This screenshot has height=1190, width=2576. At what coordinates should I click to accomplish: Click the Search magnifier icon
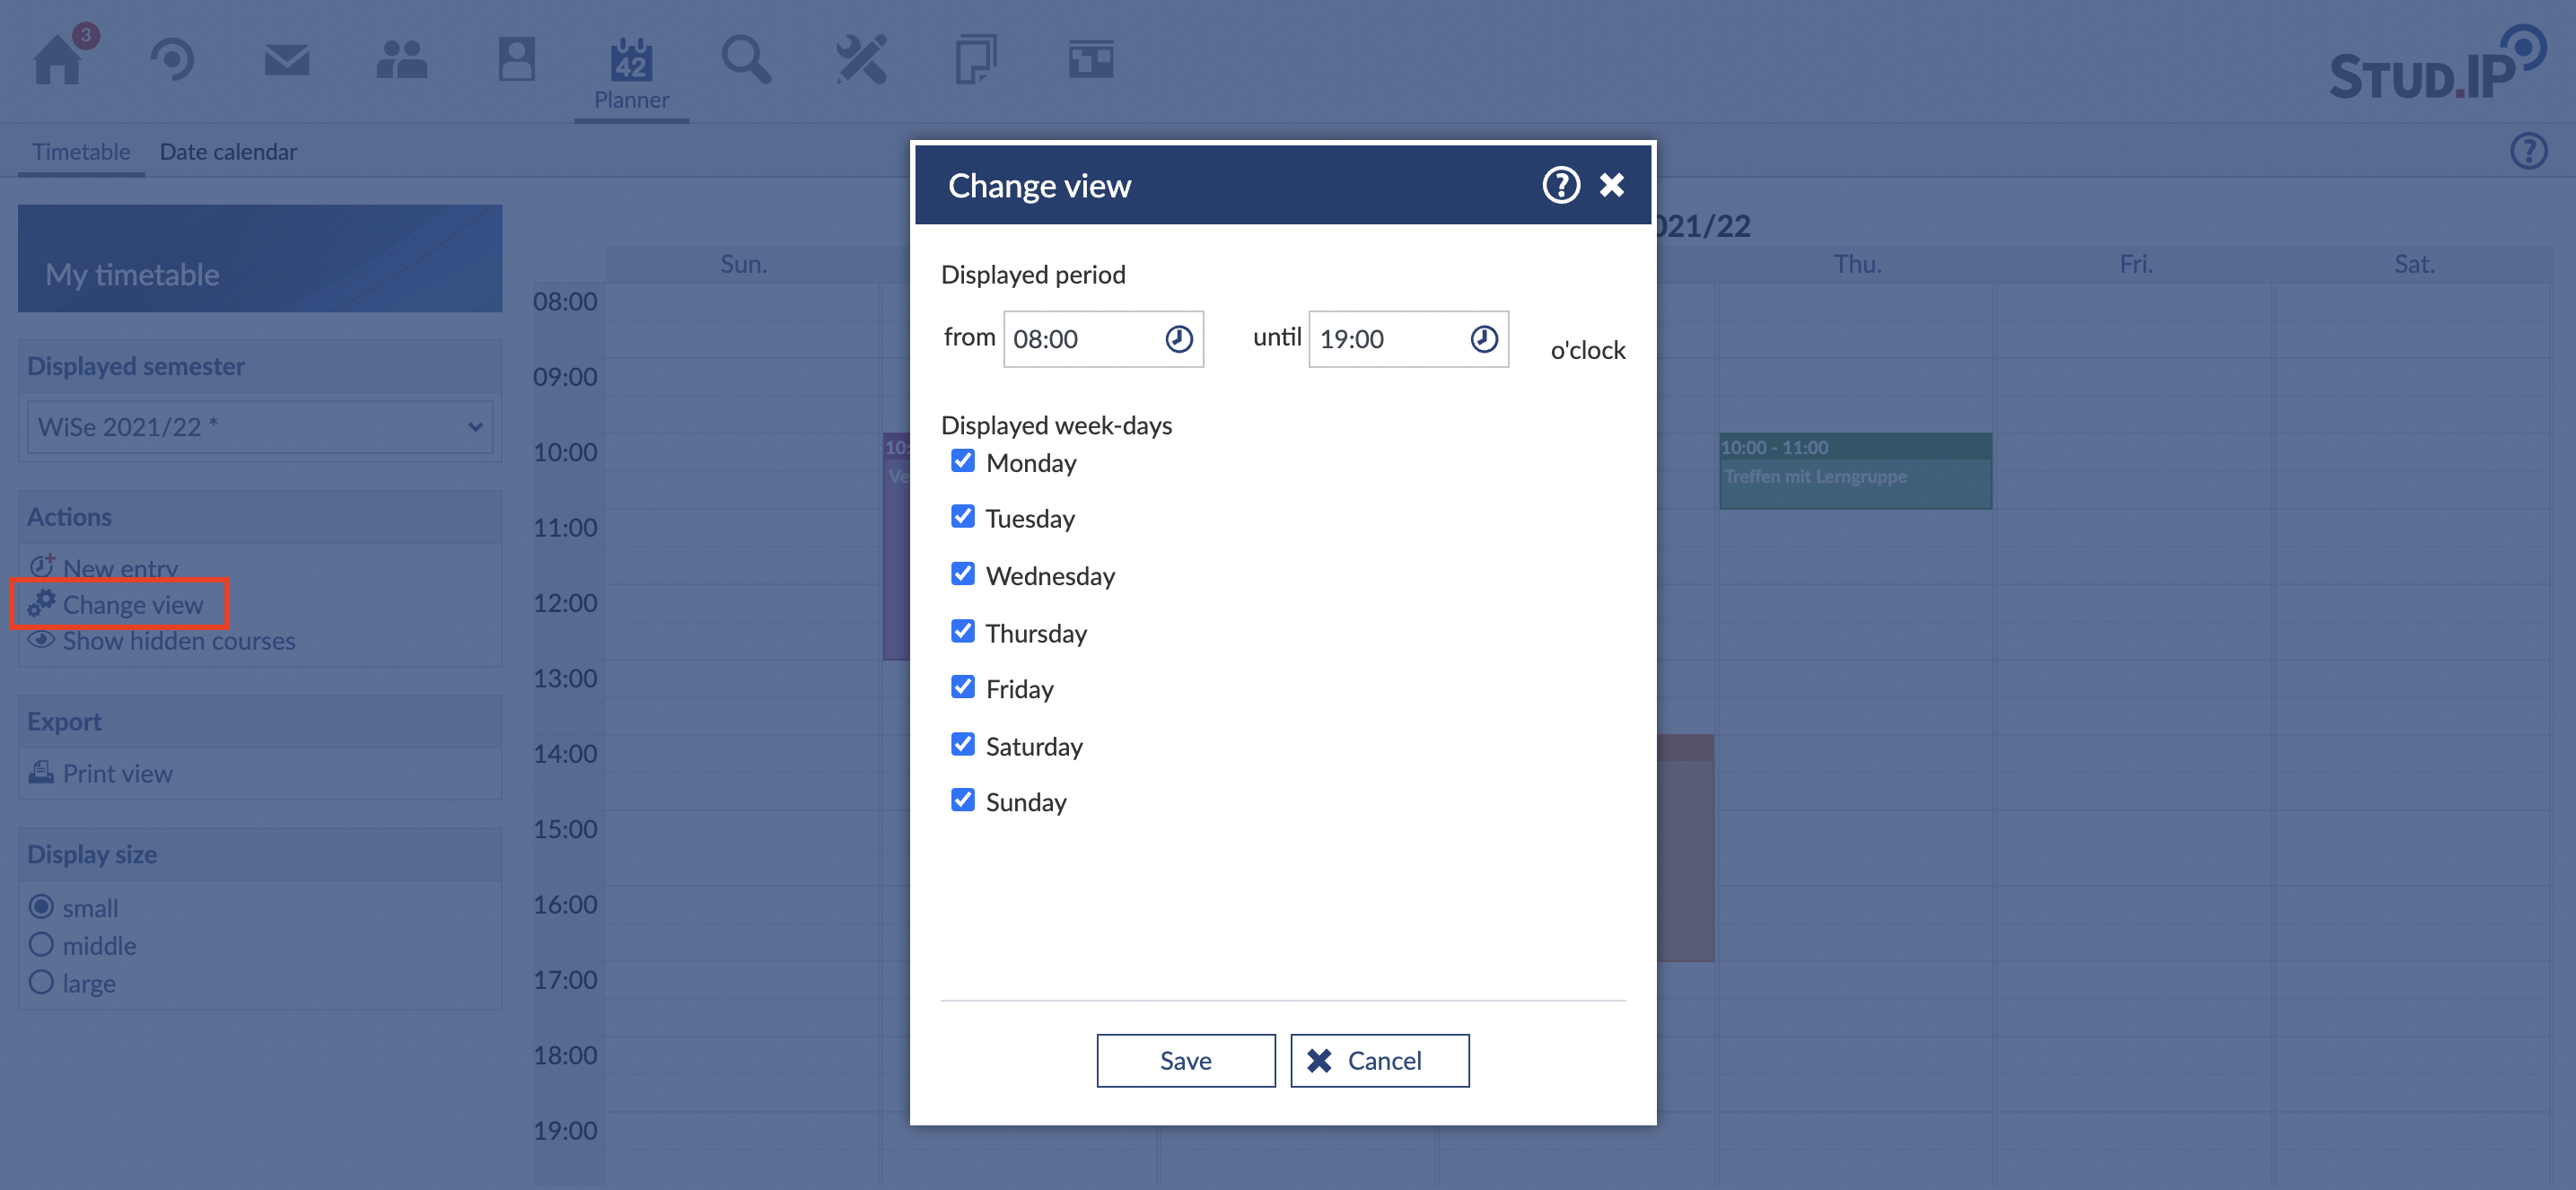746,60
